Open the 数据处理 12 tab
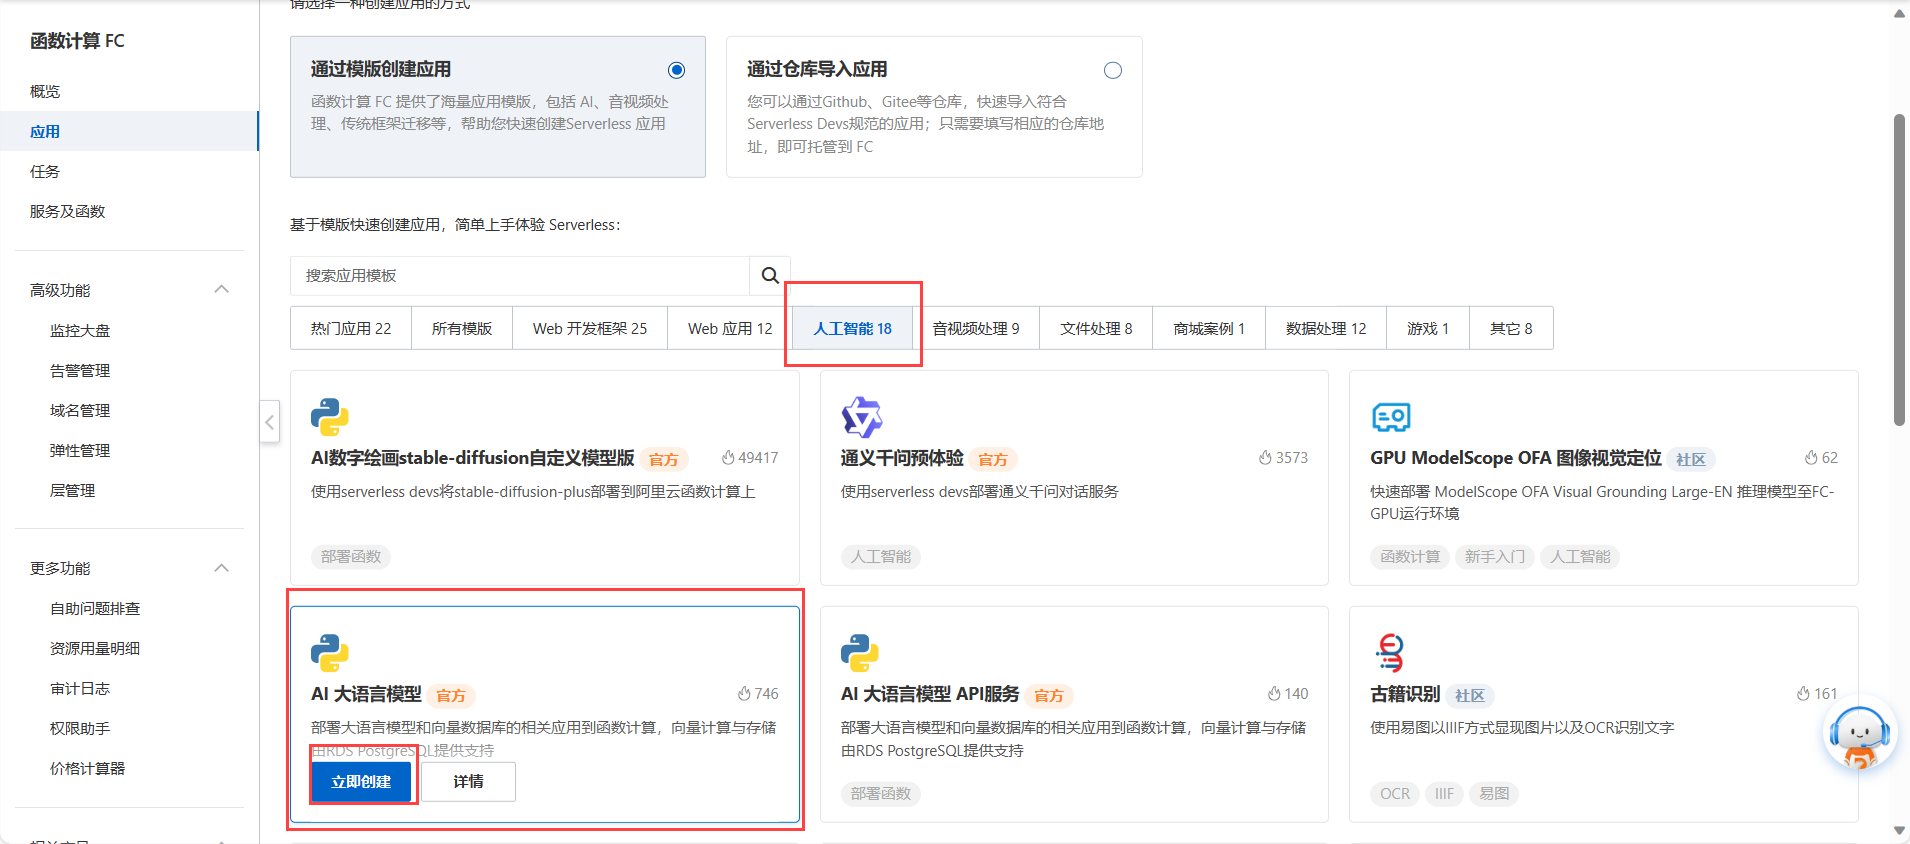Screen dimensions: 1910x844 click(1326, 328)
